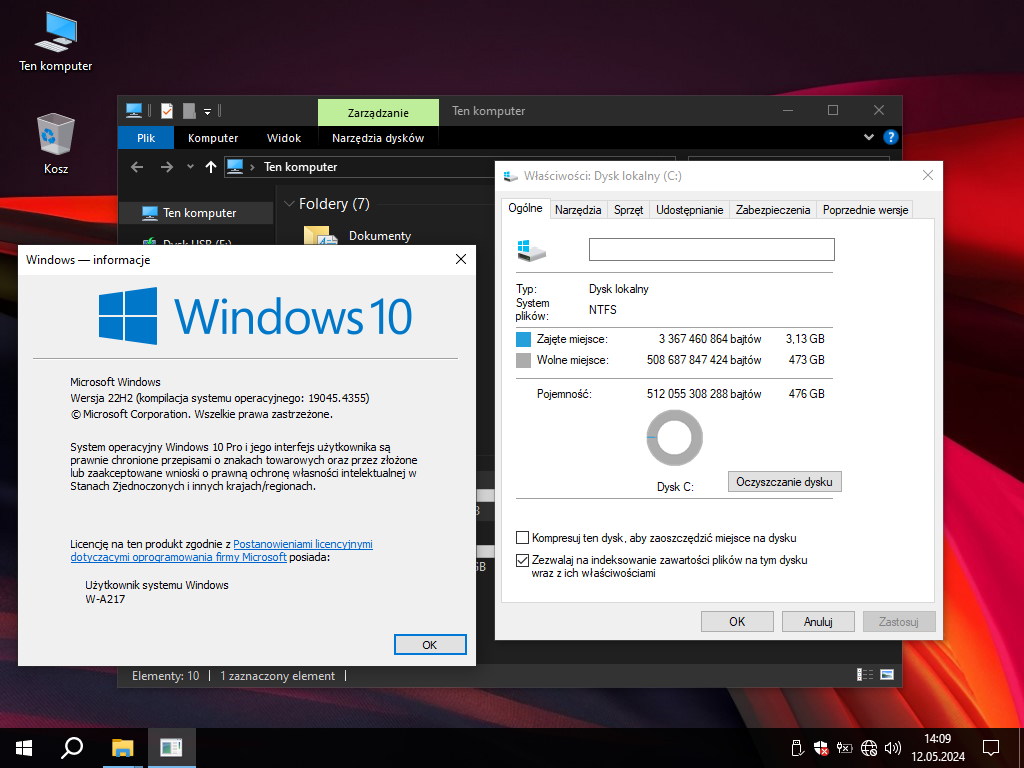Switch to details view in status bar
Screen dimensions: 1024x768
click(864, 676)
